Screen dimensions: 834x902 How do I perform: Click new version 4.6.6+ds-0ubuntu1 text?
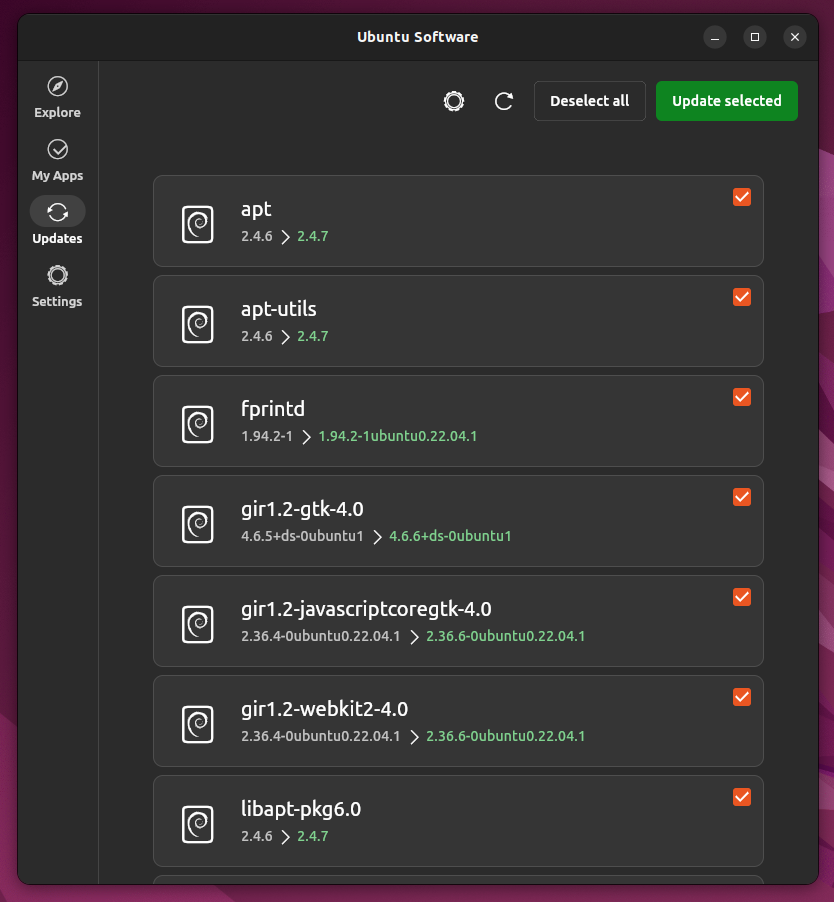[x=450, y=536]
